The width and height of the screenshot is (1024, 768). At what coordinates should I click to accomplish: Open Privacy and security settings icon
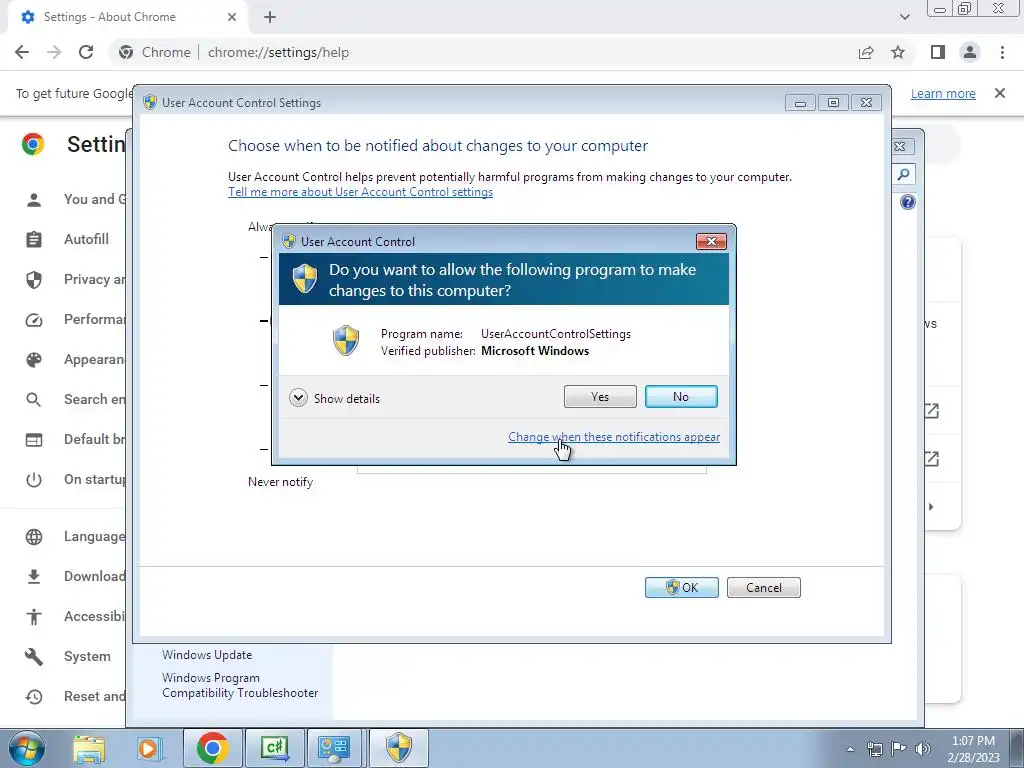[34, 280]
